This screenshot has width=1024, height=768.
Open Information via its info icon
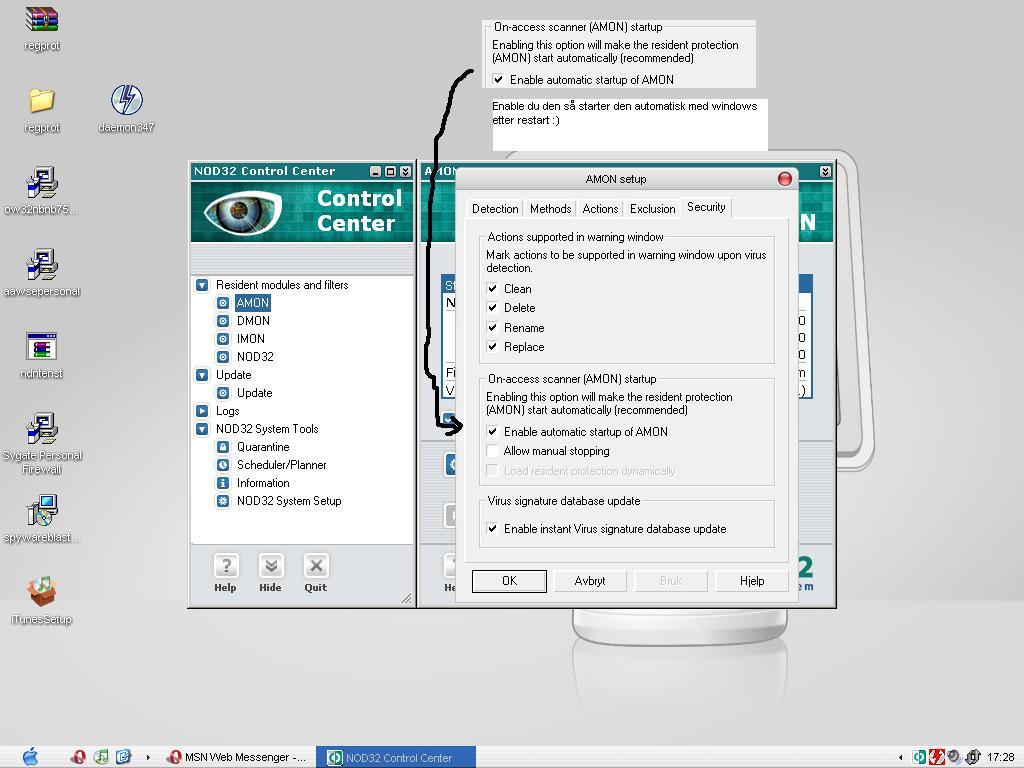[x=223, y=483]
